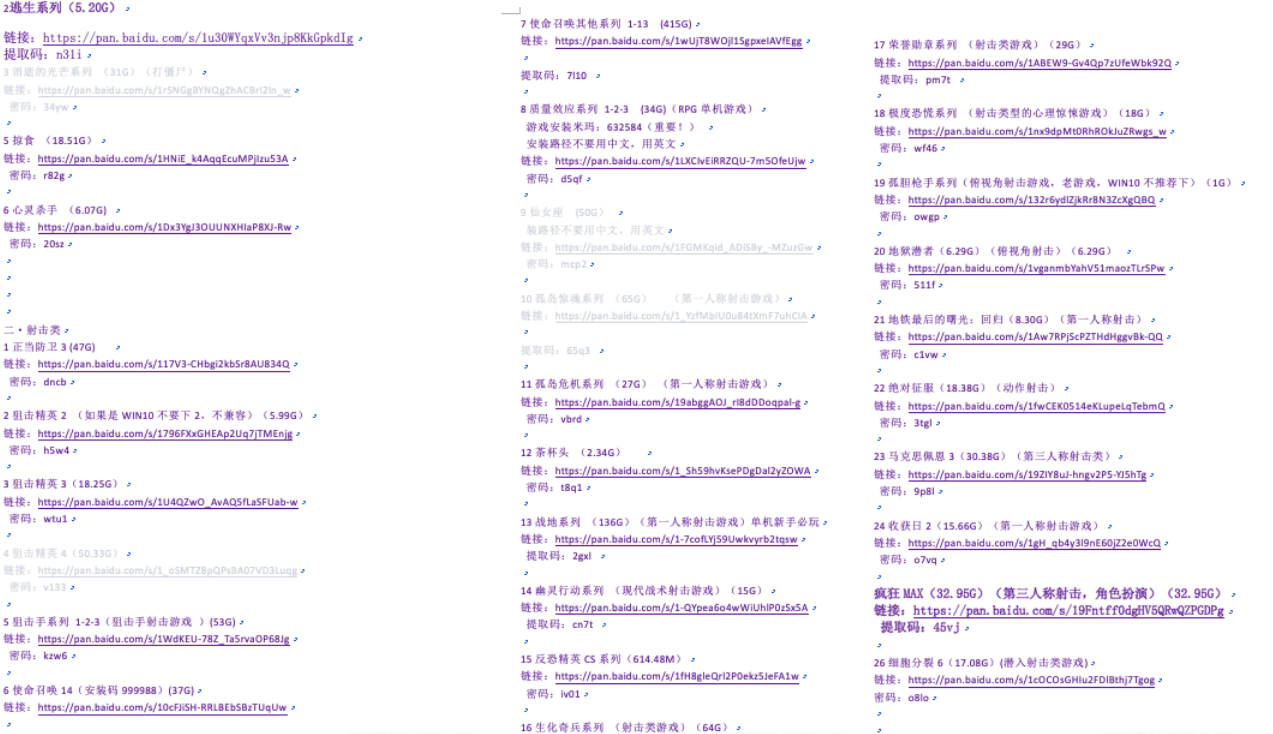Click the password c1vw under 地铁最后的曙光
This screenshot has height=734, width=1273.
tap(926, 354)
